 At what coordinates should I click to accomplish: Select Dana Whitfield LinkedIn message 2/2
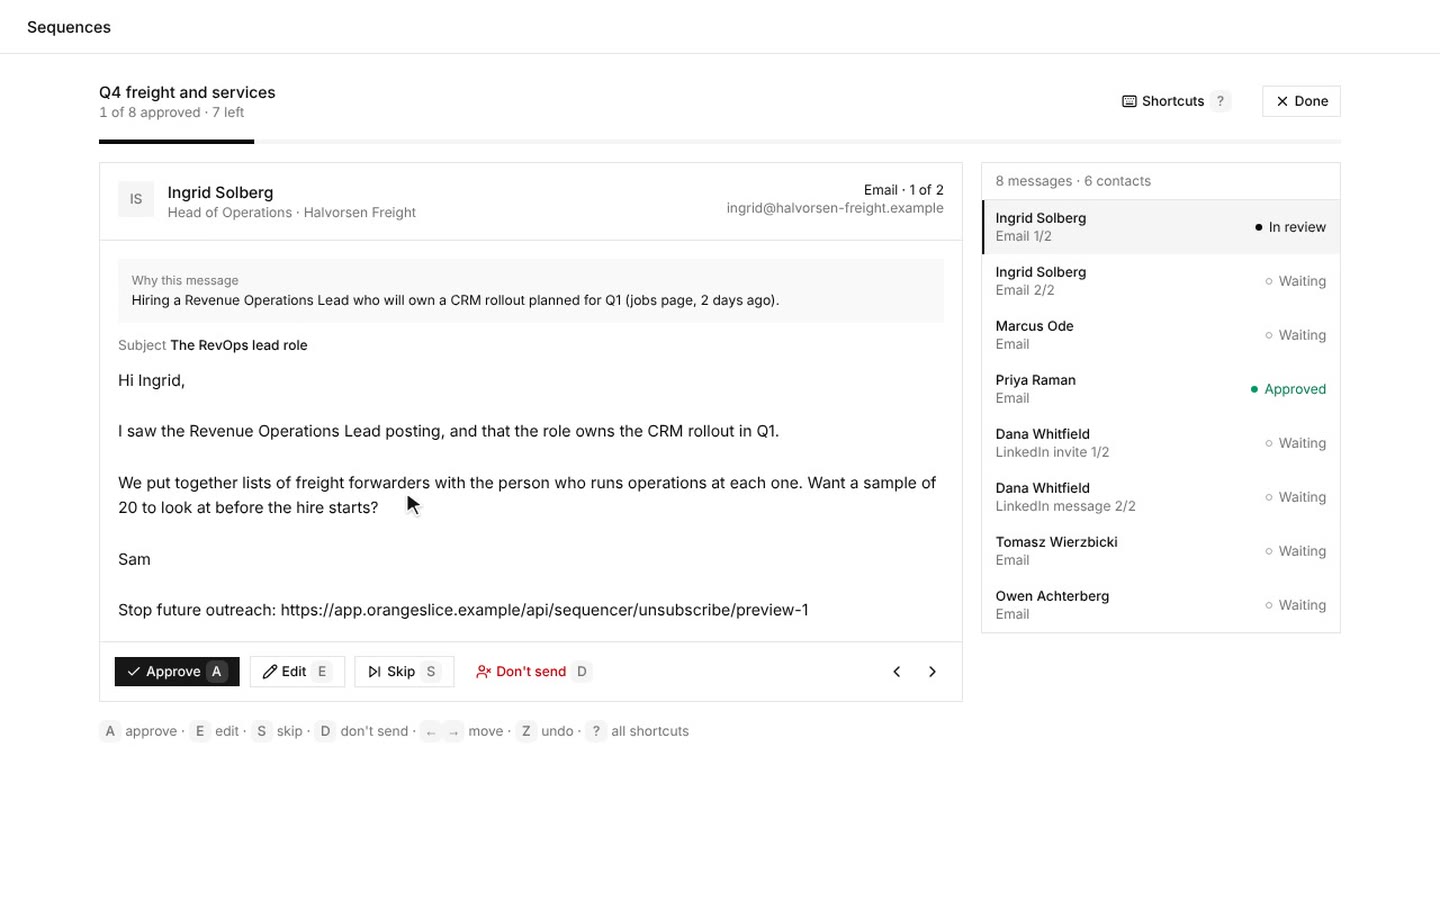tap(1161, 497)
